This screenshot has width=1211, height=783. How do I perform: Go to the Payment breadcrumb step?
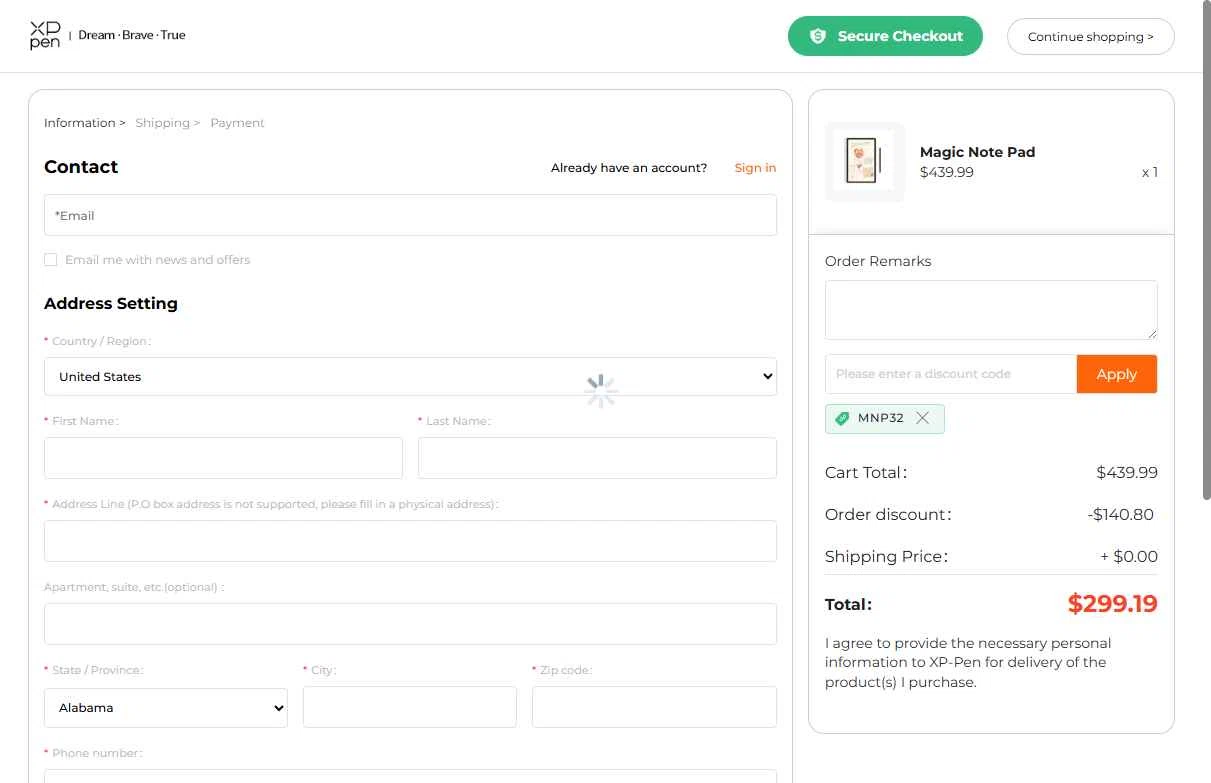tap(237, 123)
